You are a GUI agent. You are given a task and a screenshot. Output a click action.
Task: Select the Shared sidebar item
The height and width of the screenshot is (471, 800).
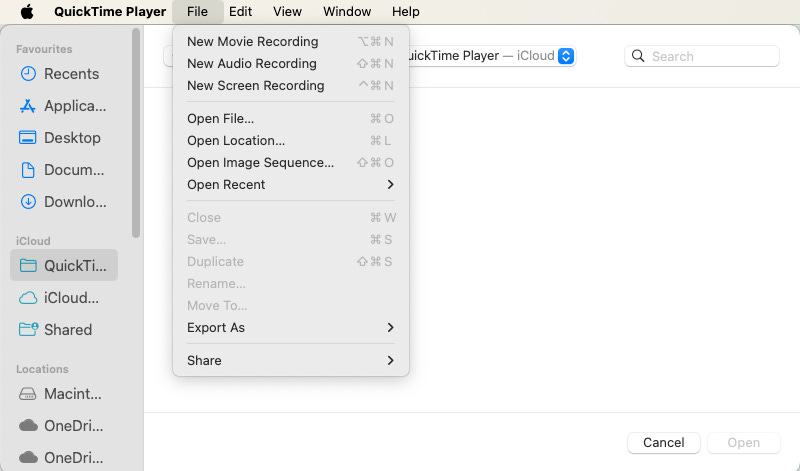64,330
